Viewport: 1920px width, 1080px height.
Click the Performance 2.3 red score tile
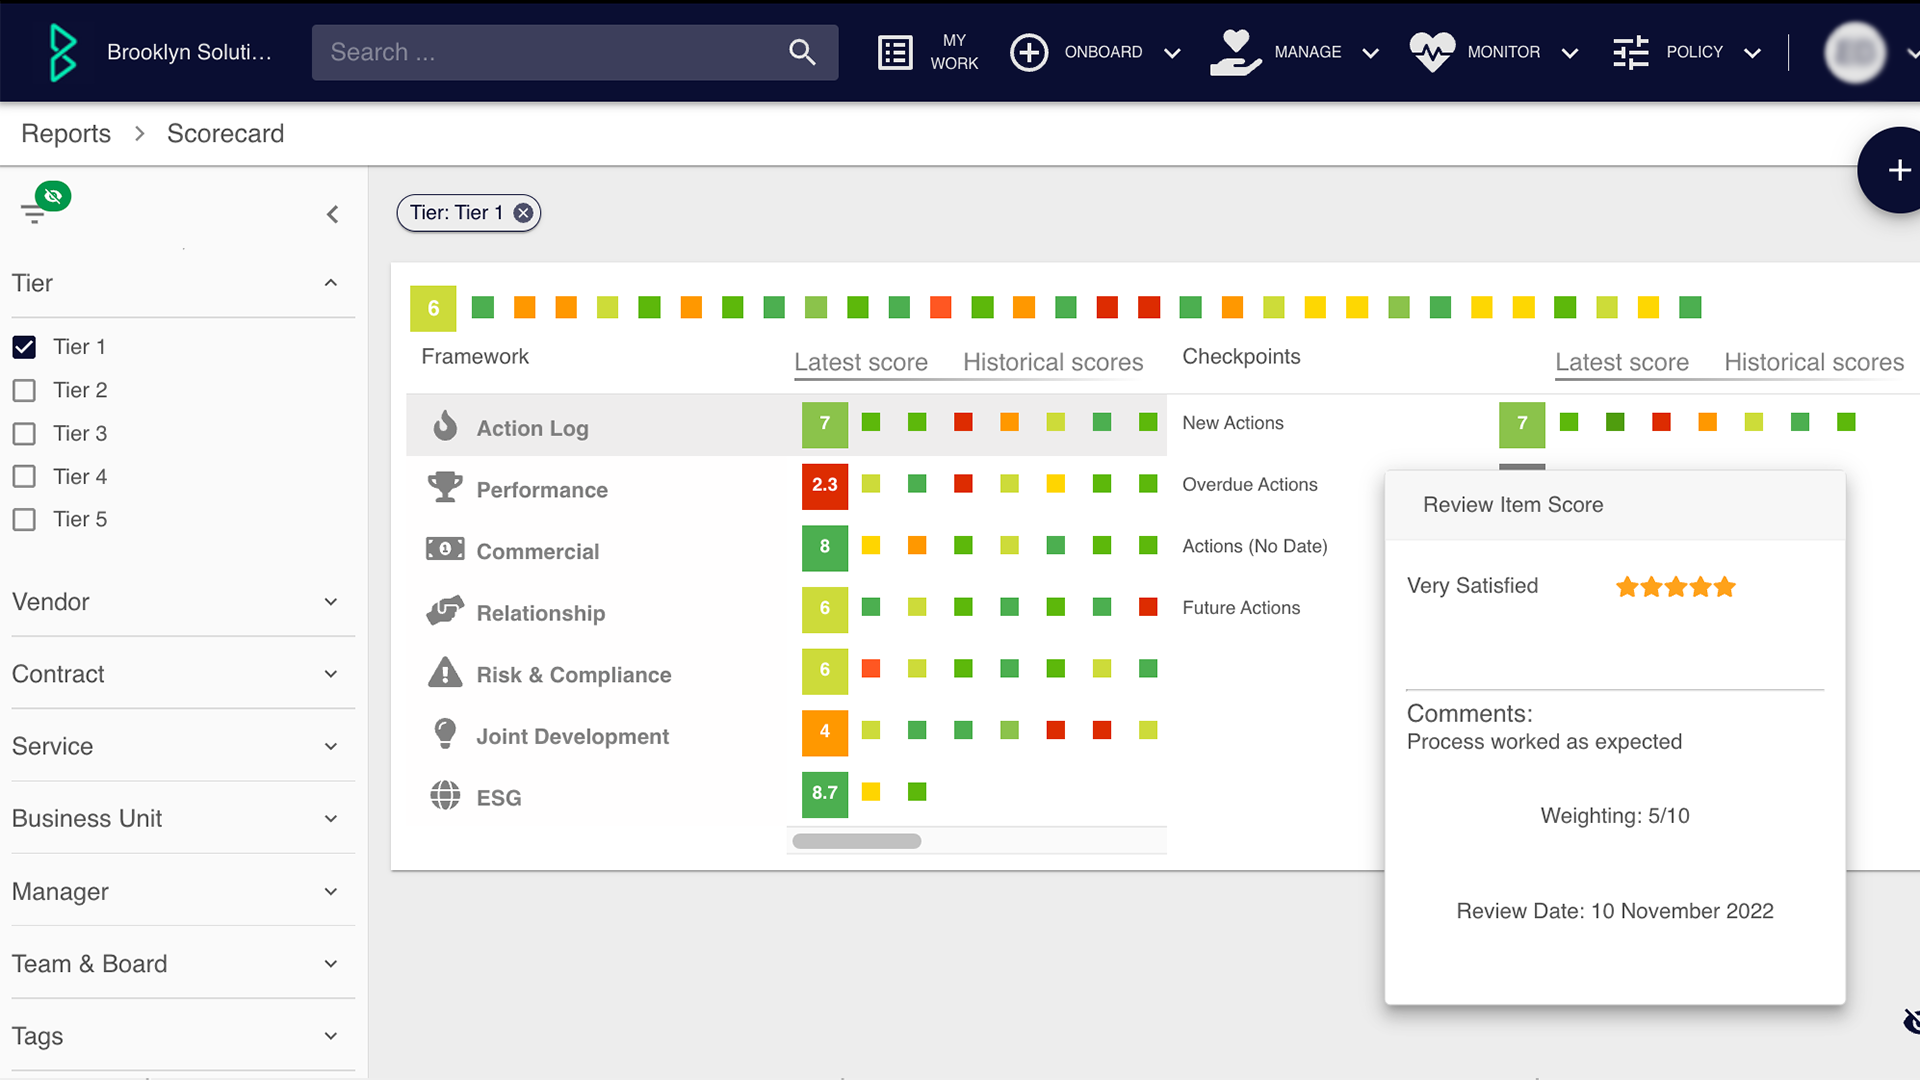click(x=824, y=486)
